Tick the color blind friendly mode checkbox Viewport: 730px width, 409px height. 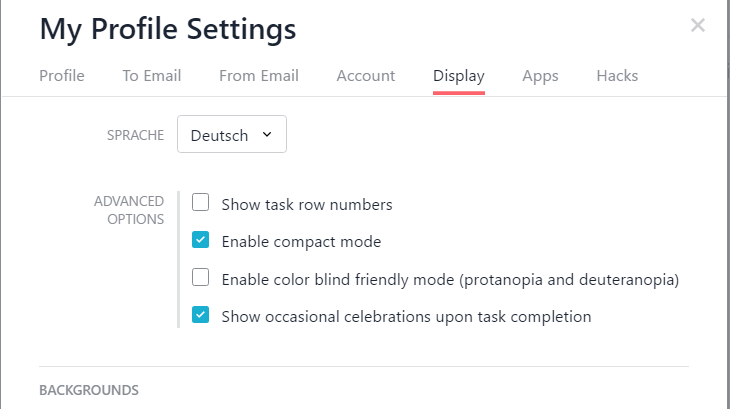pos(201,278)
